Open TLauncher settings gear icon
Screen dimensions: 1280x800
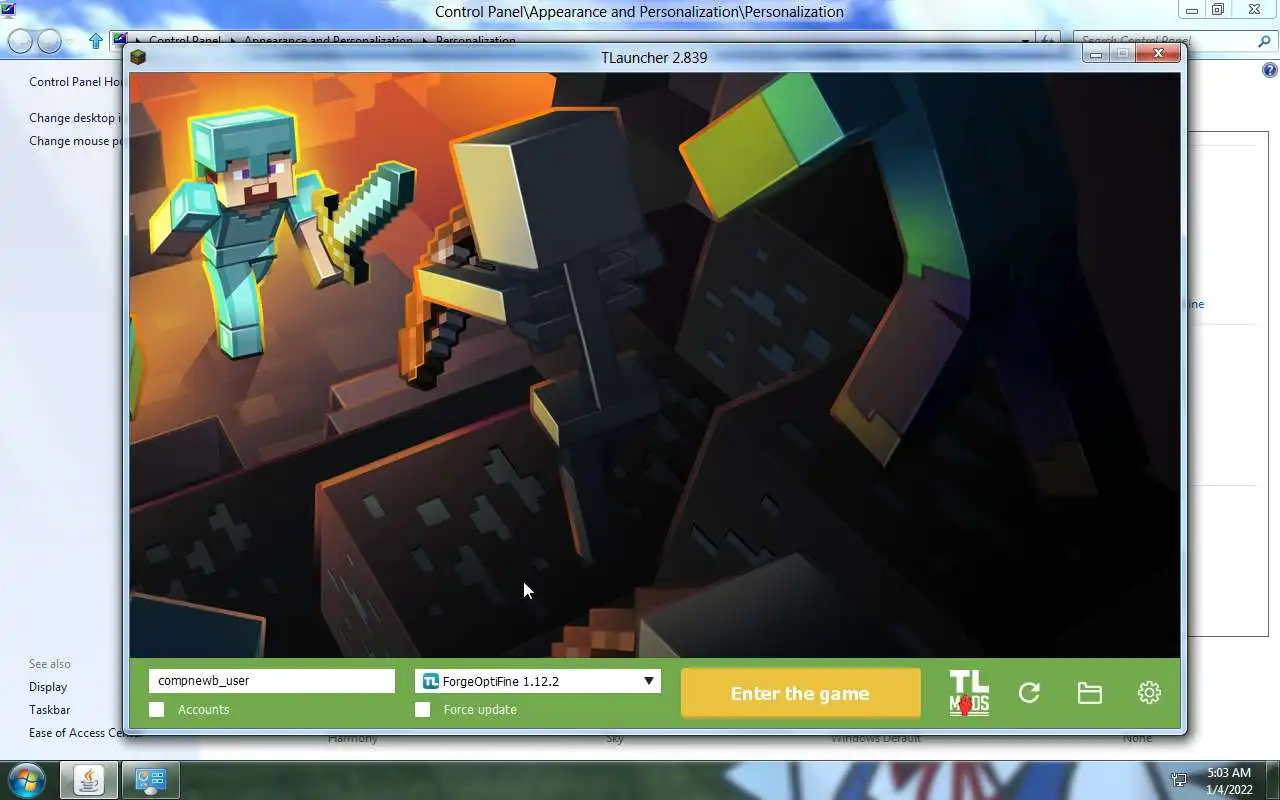coord(1149,693)
